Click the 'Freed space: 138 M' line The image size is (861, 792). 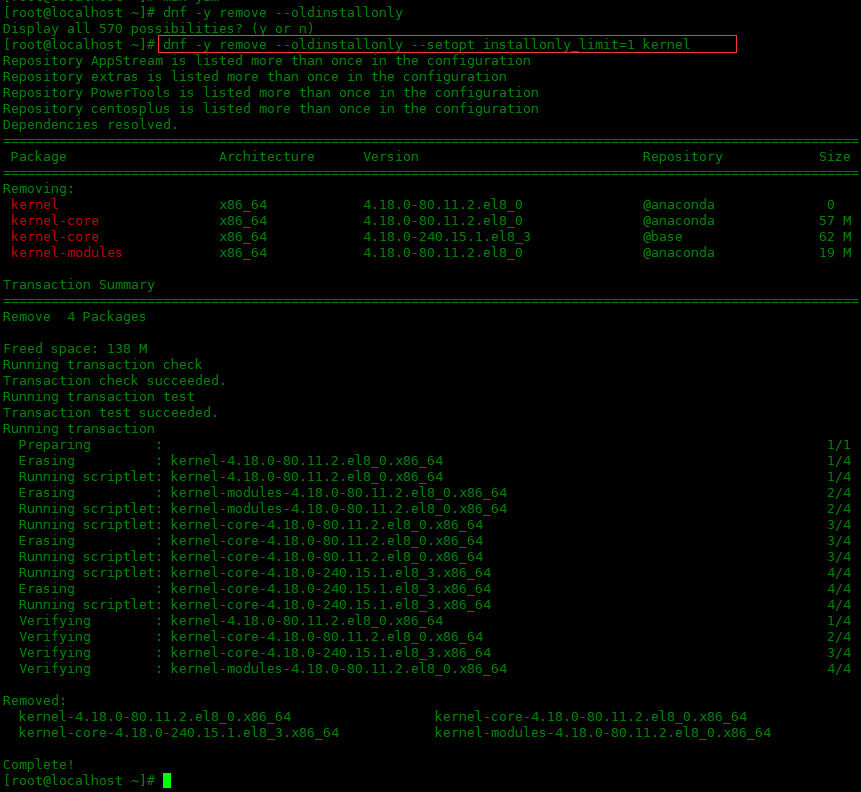click(75, 349)
